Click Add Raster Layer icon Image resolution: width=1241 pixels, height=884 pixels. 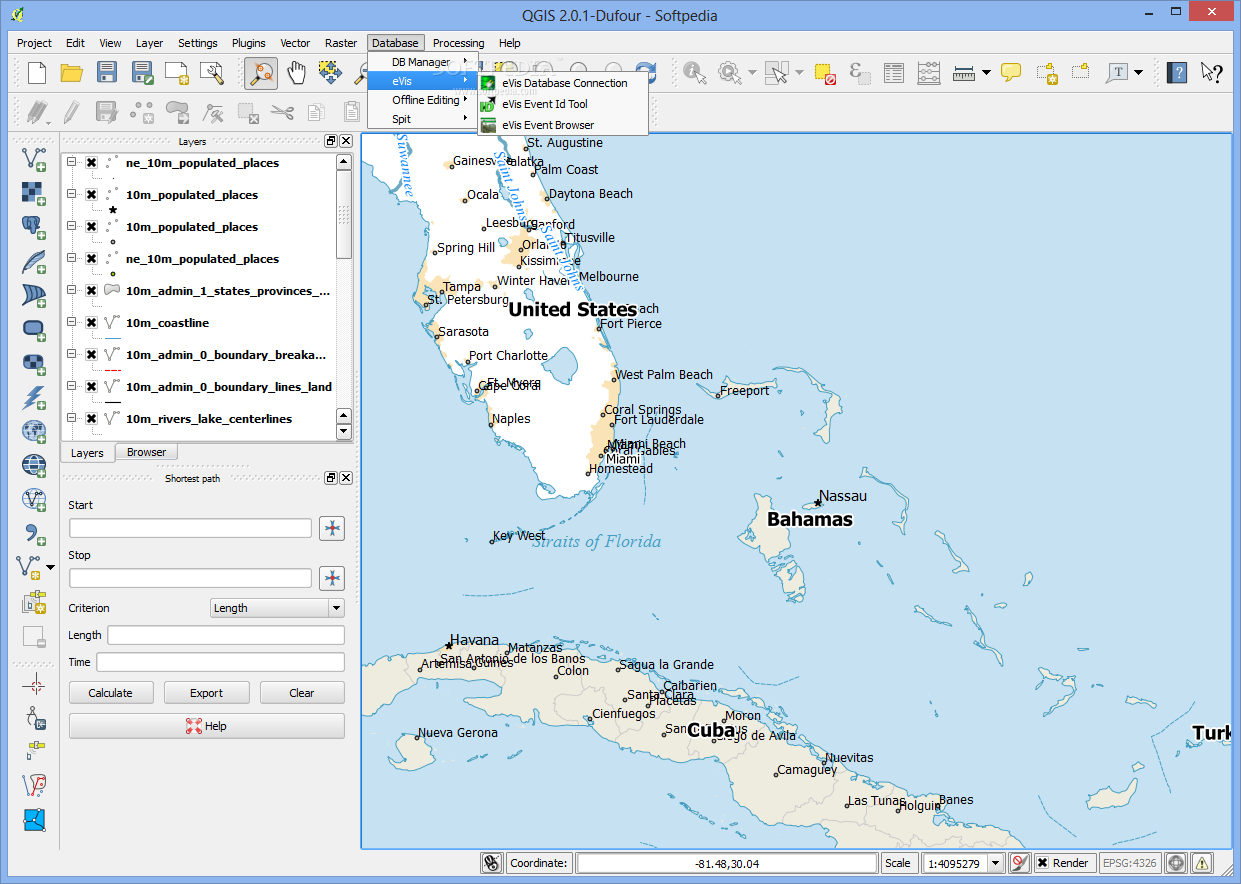click(34, 192)
